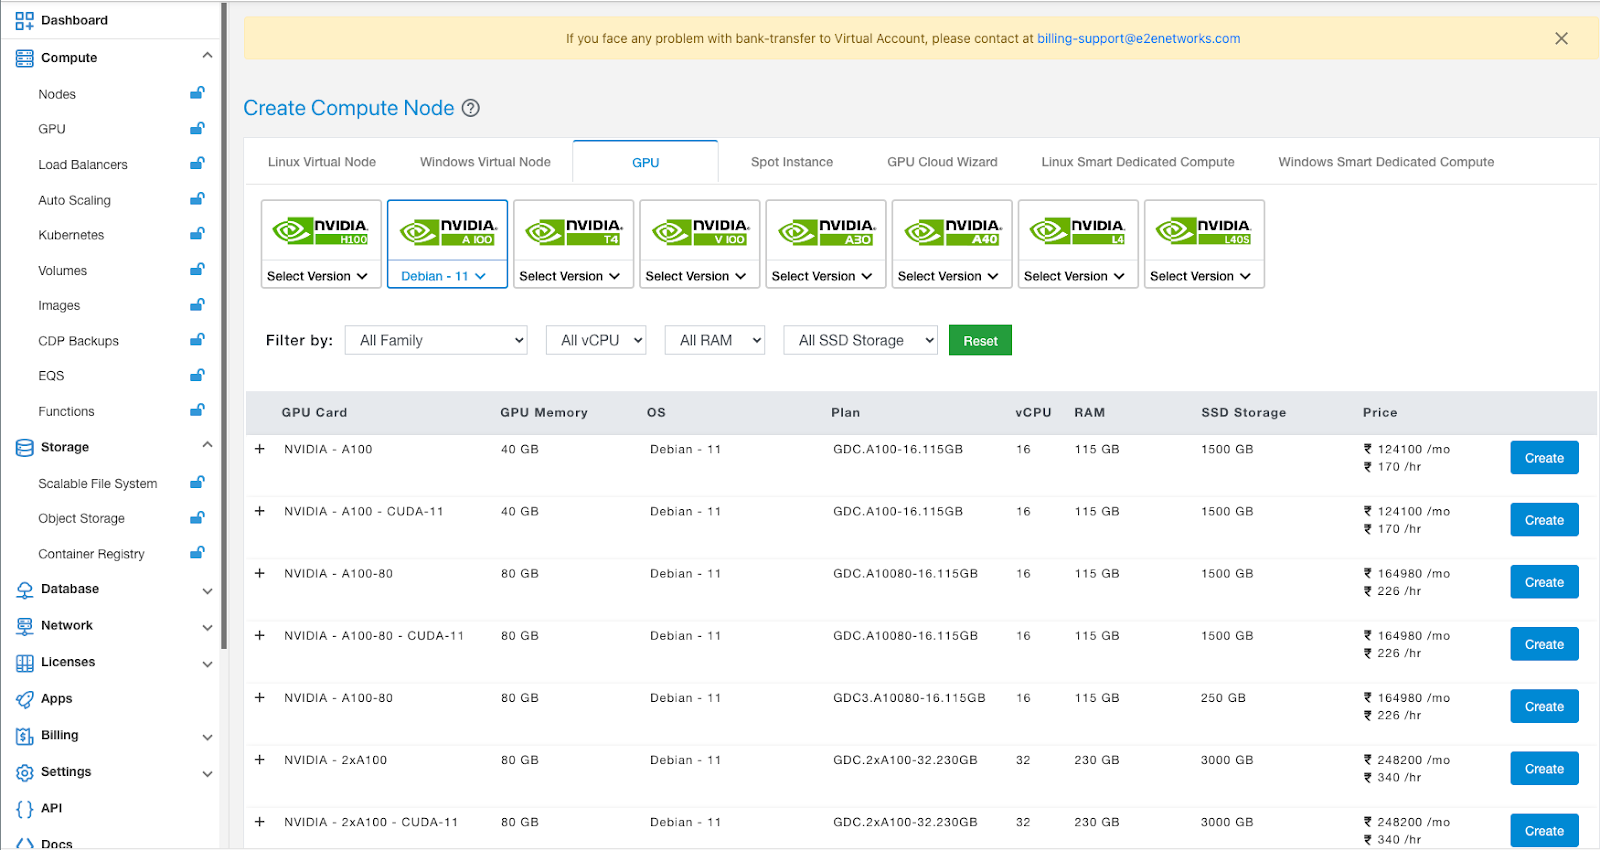Open the Dashboard icon in sidebar
The height and width of the screenshot is (850, 1600).
[24, 20]
